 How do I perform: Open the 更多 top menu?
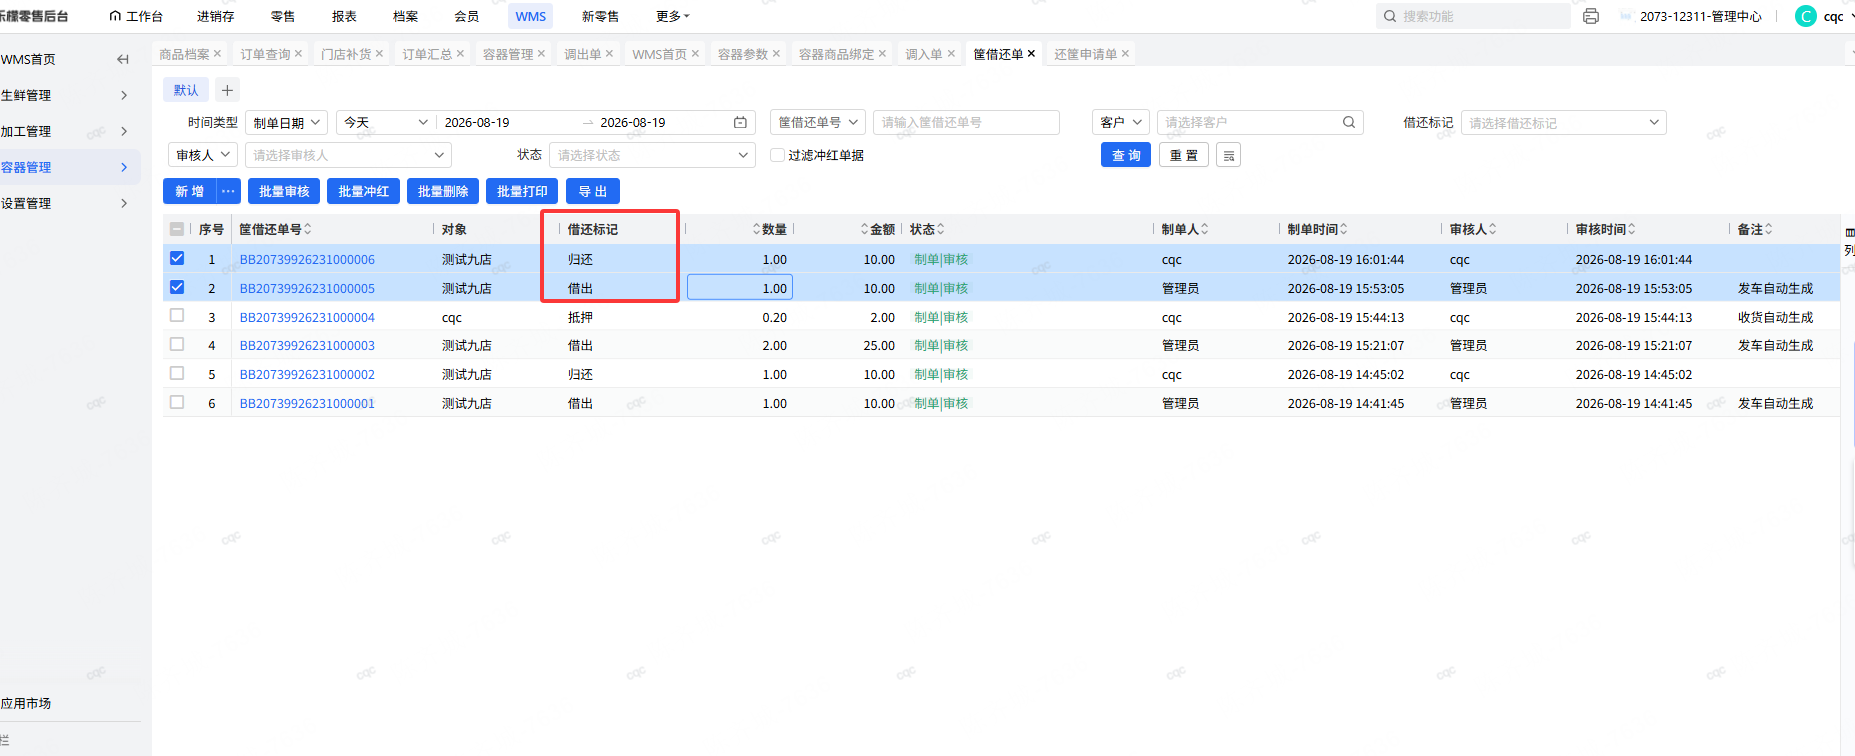673,16
